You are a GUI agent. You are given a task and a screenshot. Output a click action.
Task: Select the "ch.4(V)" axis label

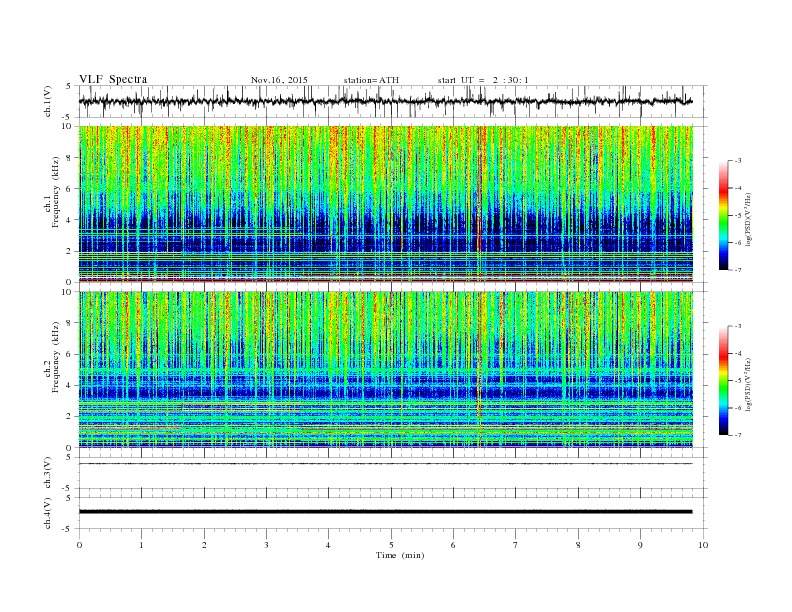point(48,513)
